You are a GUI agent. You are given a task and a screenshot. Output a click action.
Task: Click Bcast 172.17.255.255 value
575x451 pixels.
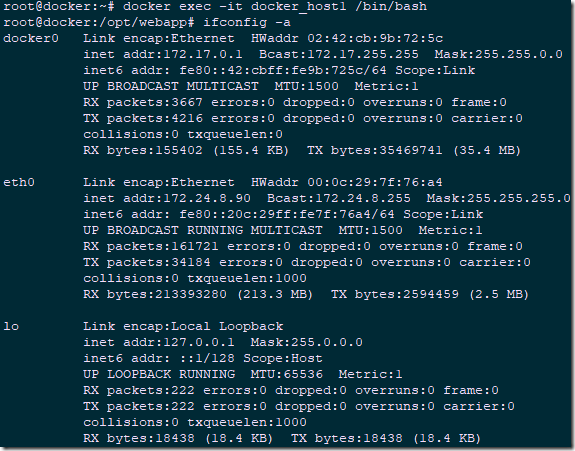click(339, 54)
